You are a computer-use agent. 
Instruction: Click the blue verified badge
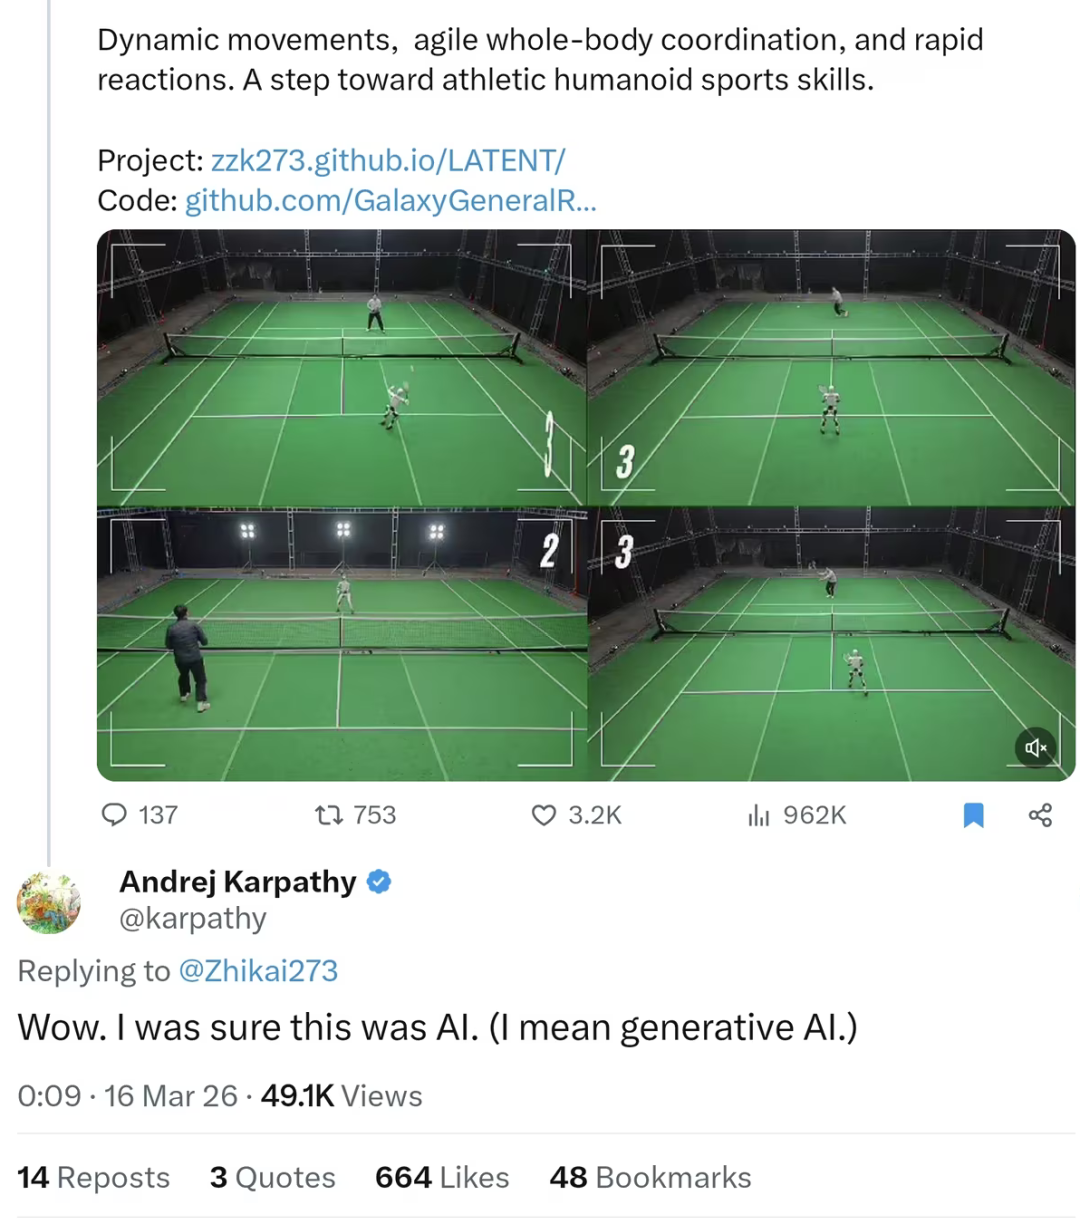[x=379, y=881]
